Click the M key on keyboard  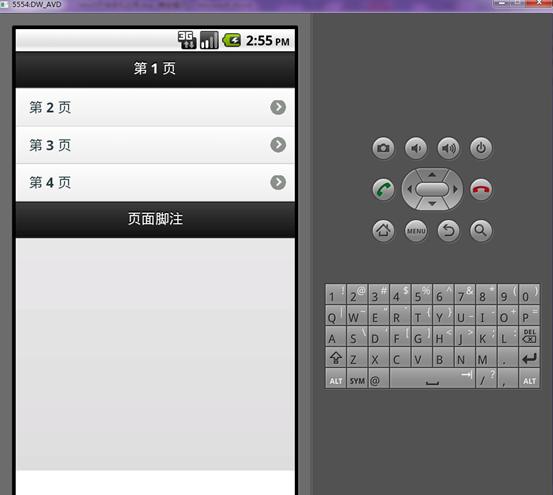coord(486,357)
